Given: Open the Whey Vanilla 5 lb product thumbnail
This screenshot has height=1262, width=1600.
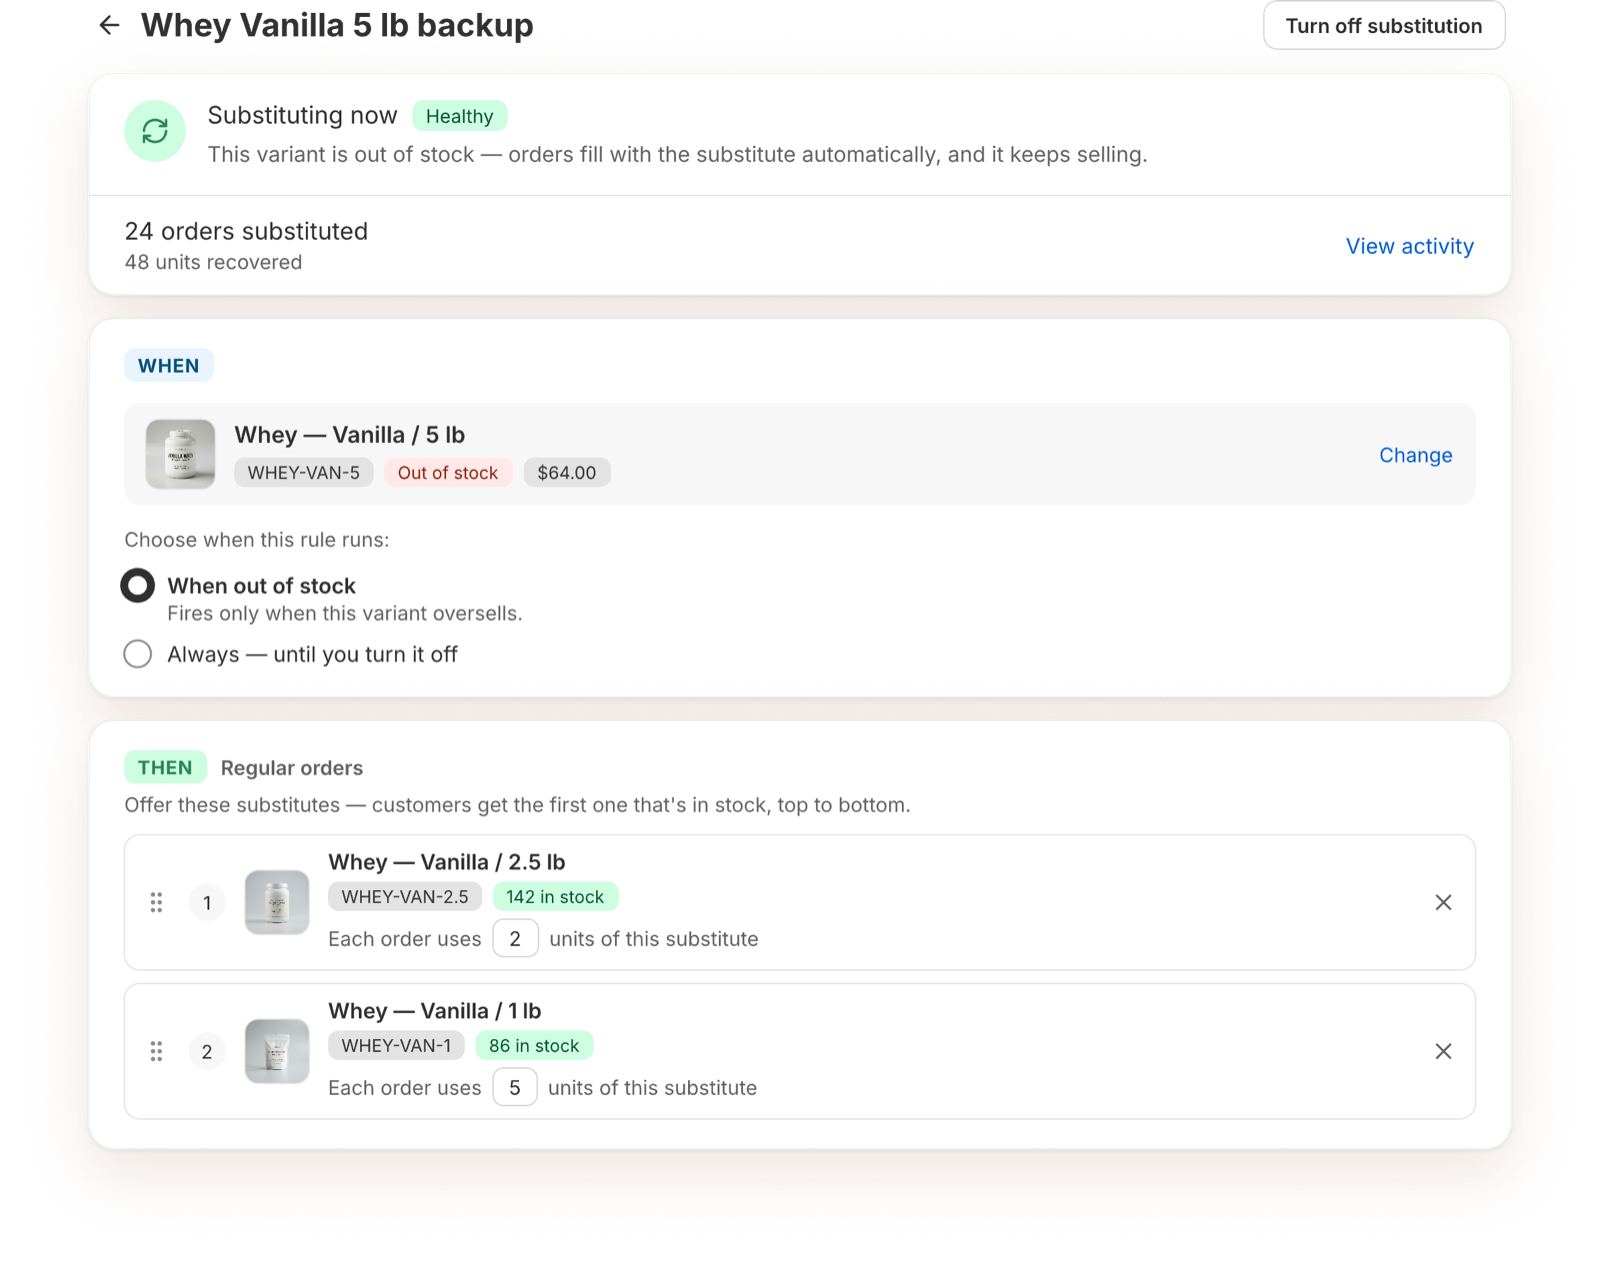Looking at the screenshot, I should (180, 454).
